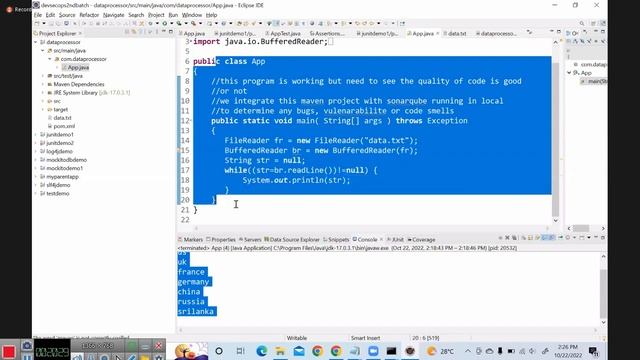Open the Coverage tab
640x360 pixels.
(421, 240)
